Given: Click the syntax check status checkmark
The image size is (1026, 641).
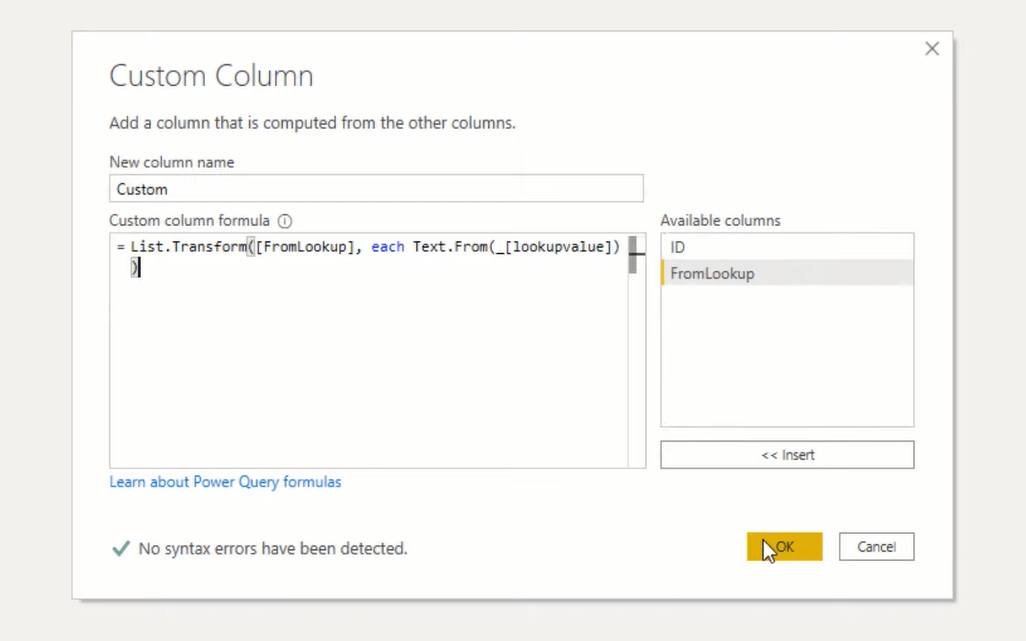Looking at the screenshot, I should pos(121,548).
